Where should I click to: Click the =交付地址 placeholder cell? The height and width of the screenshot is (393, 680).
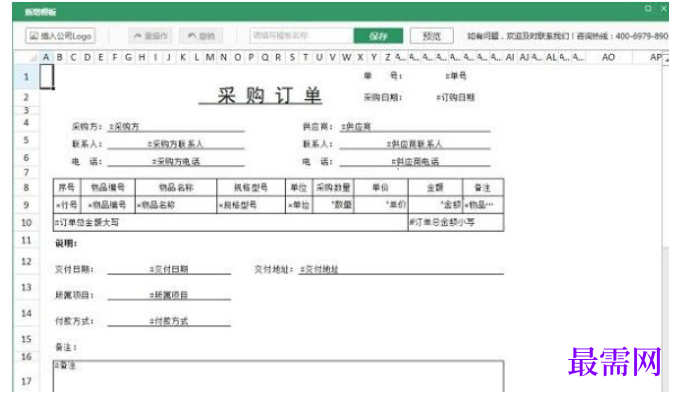[401, 269]
